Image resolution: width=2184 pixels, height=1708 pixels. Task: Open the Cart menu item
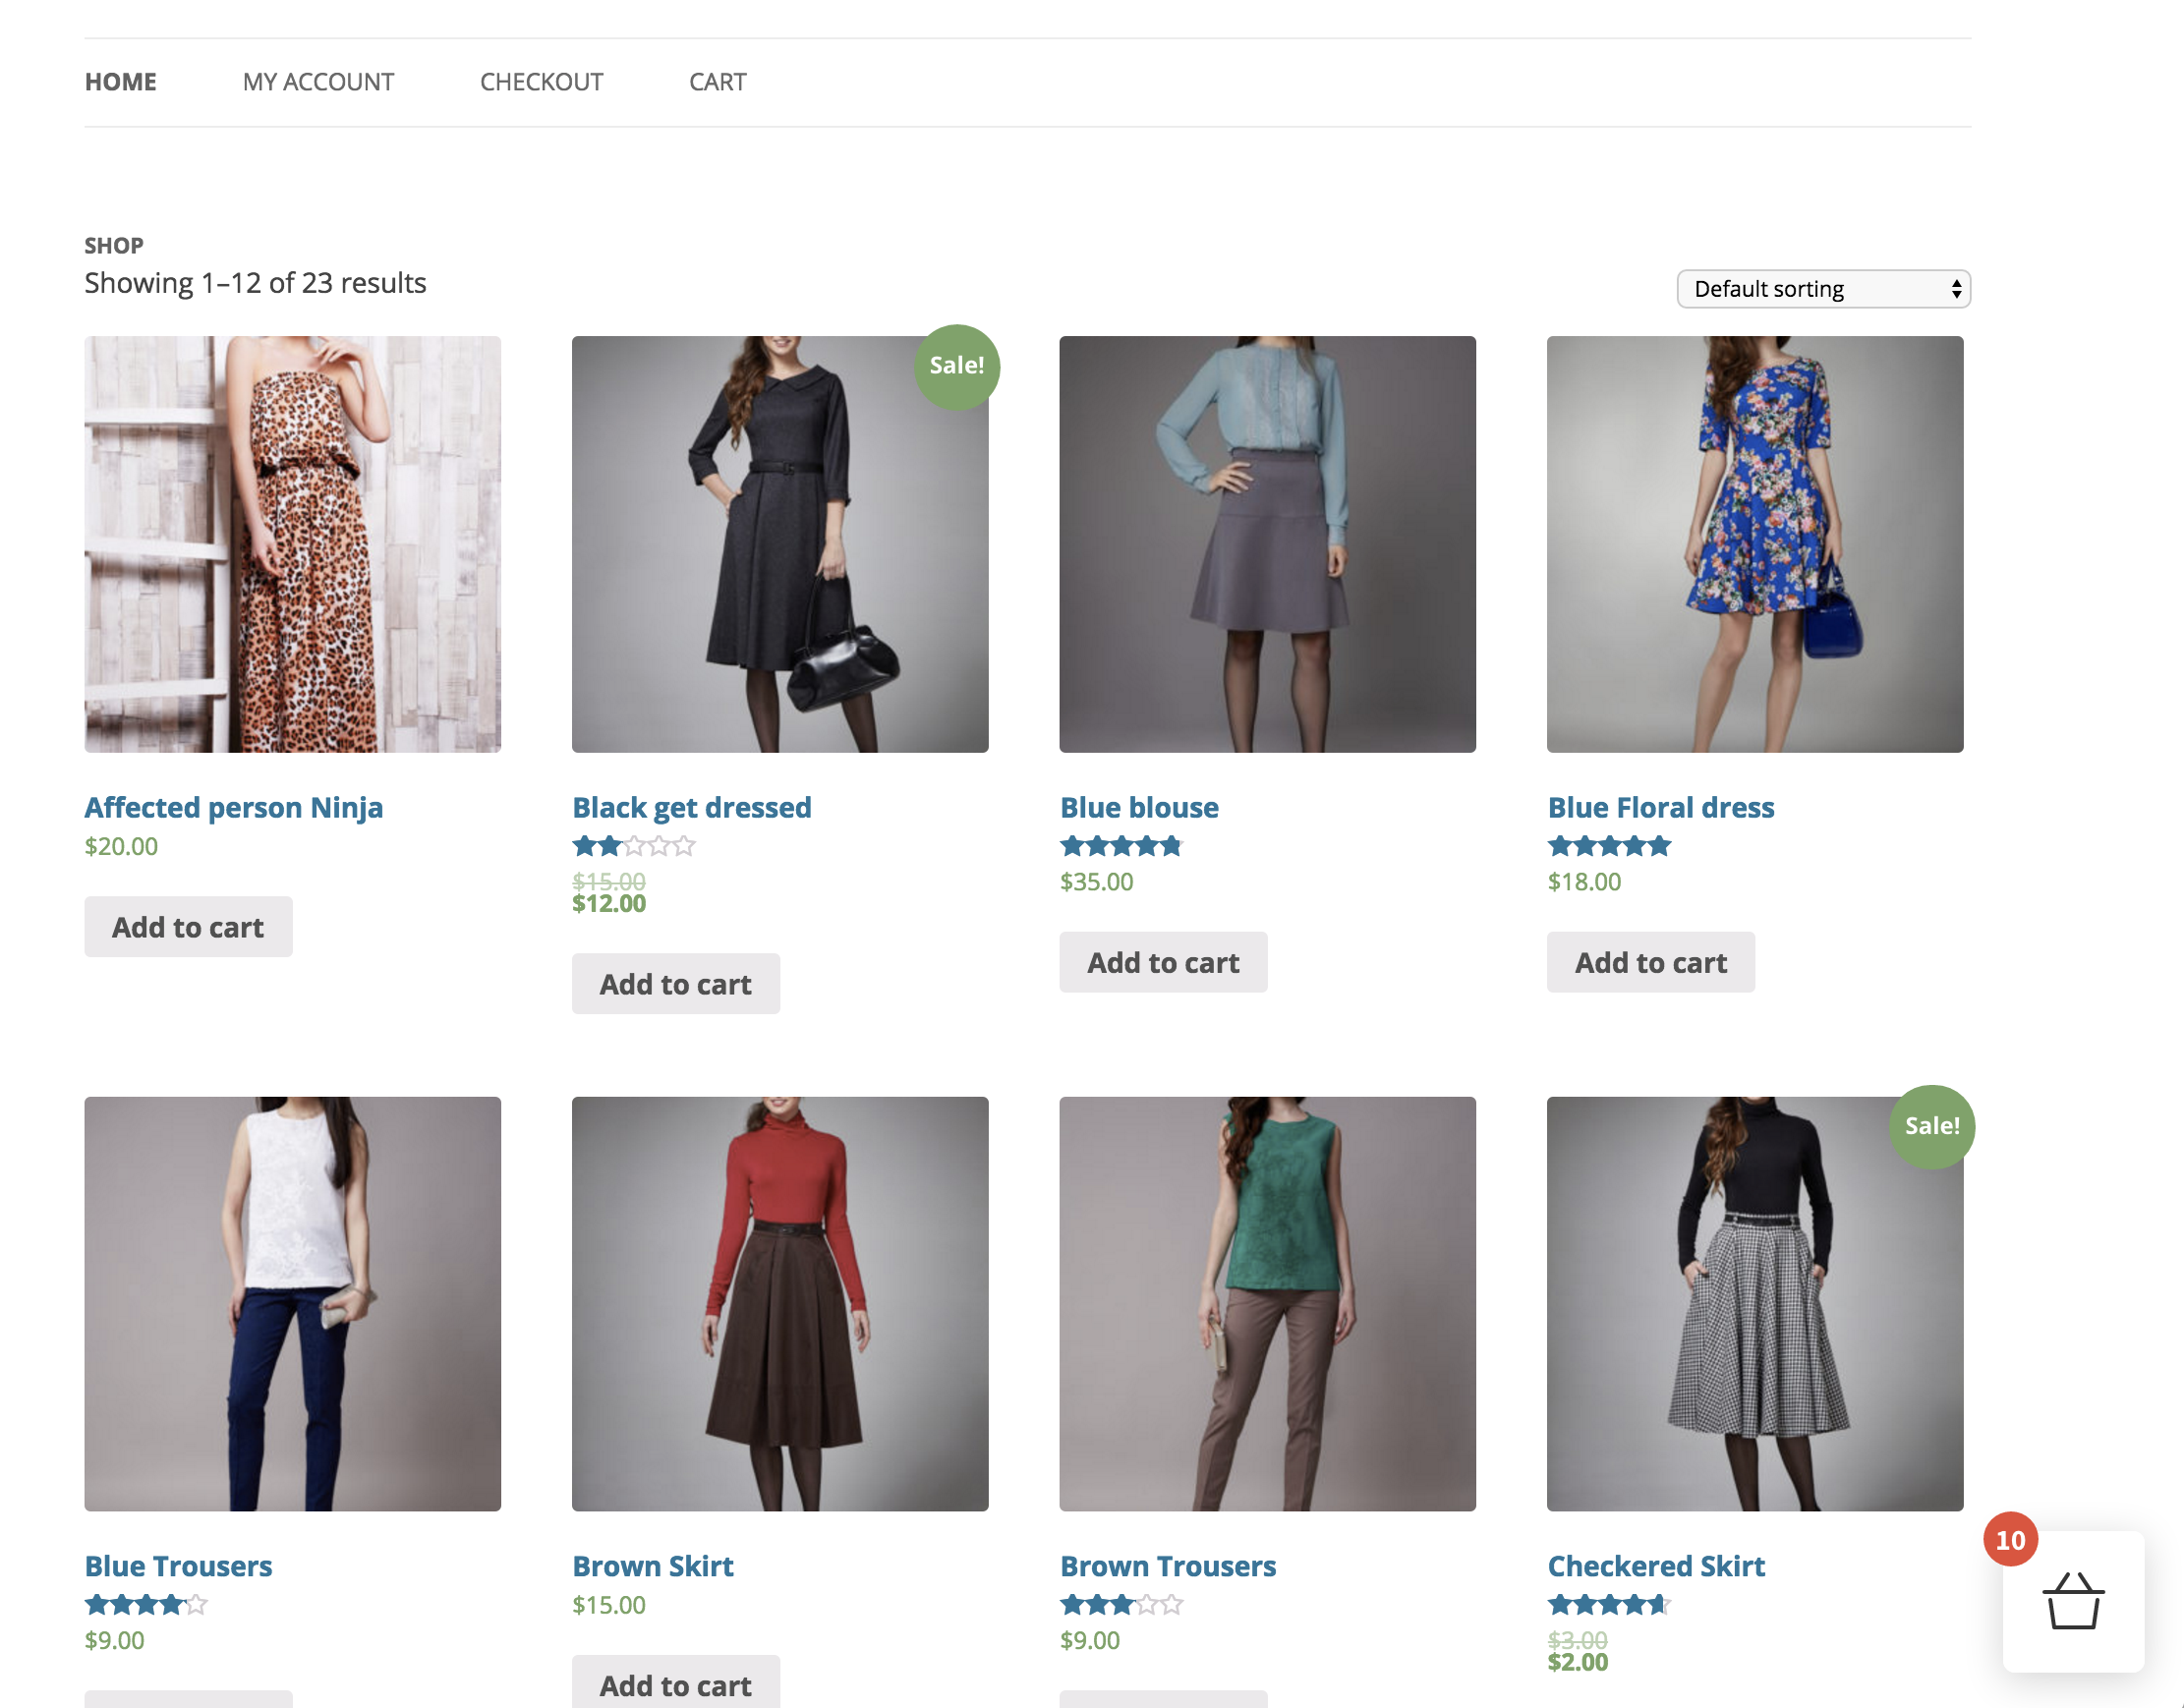(717, 82)
